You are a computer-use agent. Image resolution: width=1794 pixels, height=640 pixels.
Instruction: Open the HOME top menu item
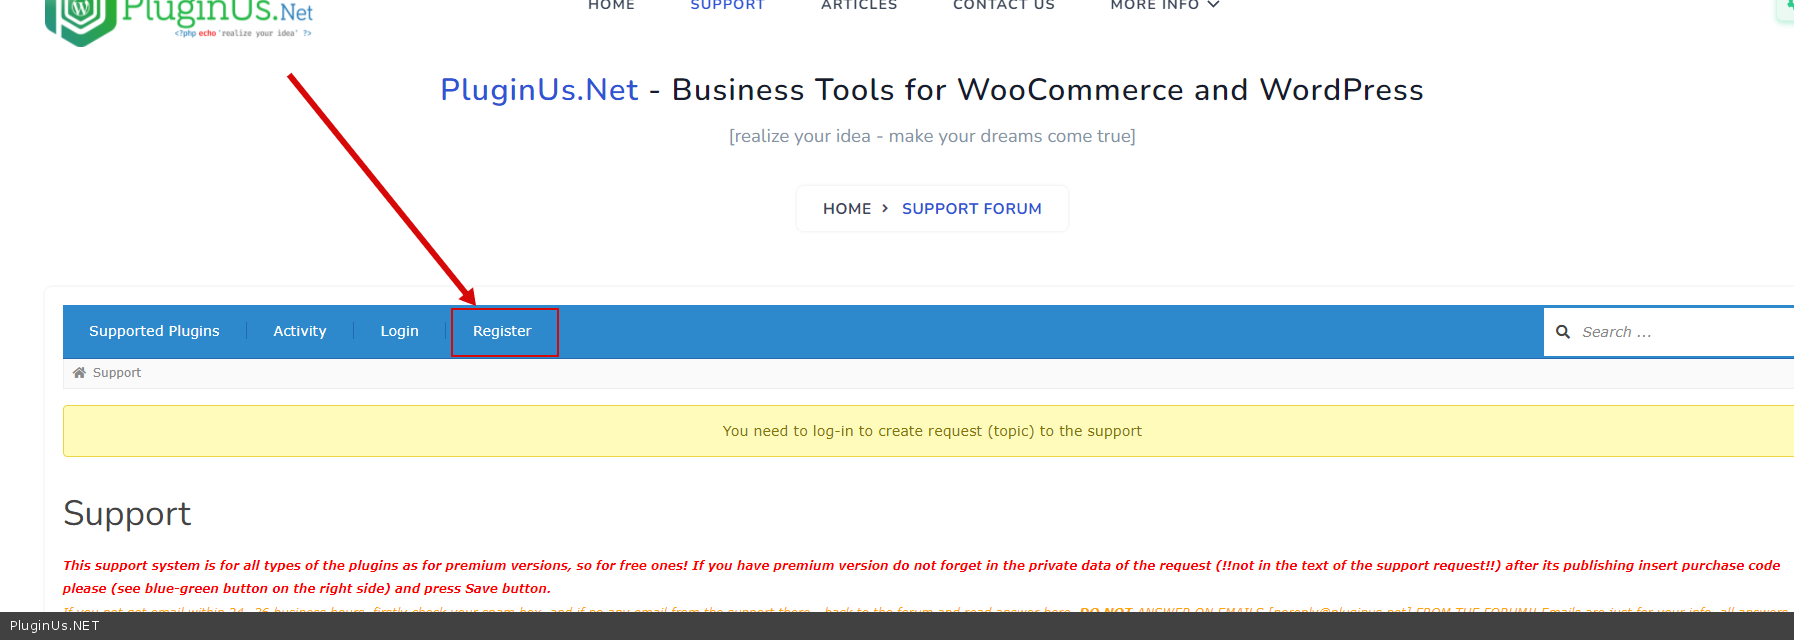point(611,6)
